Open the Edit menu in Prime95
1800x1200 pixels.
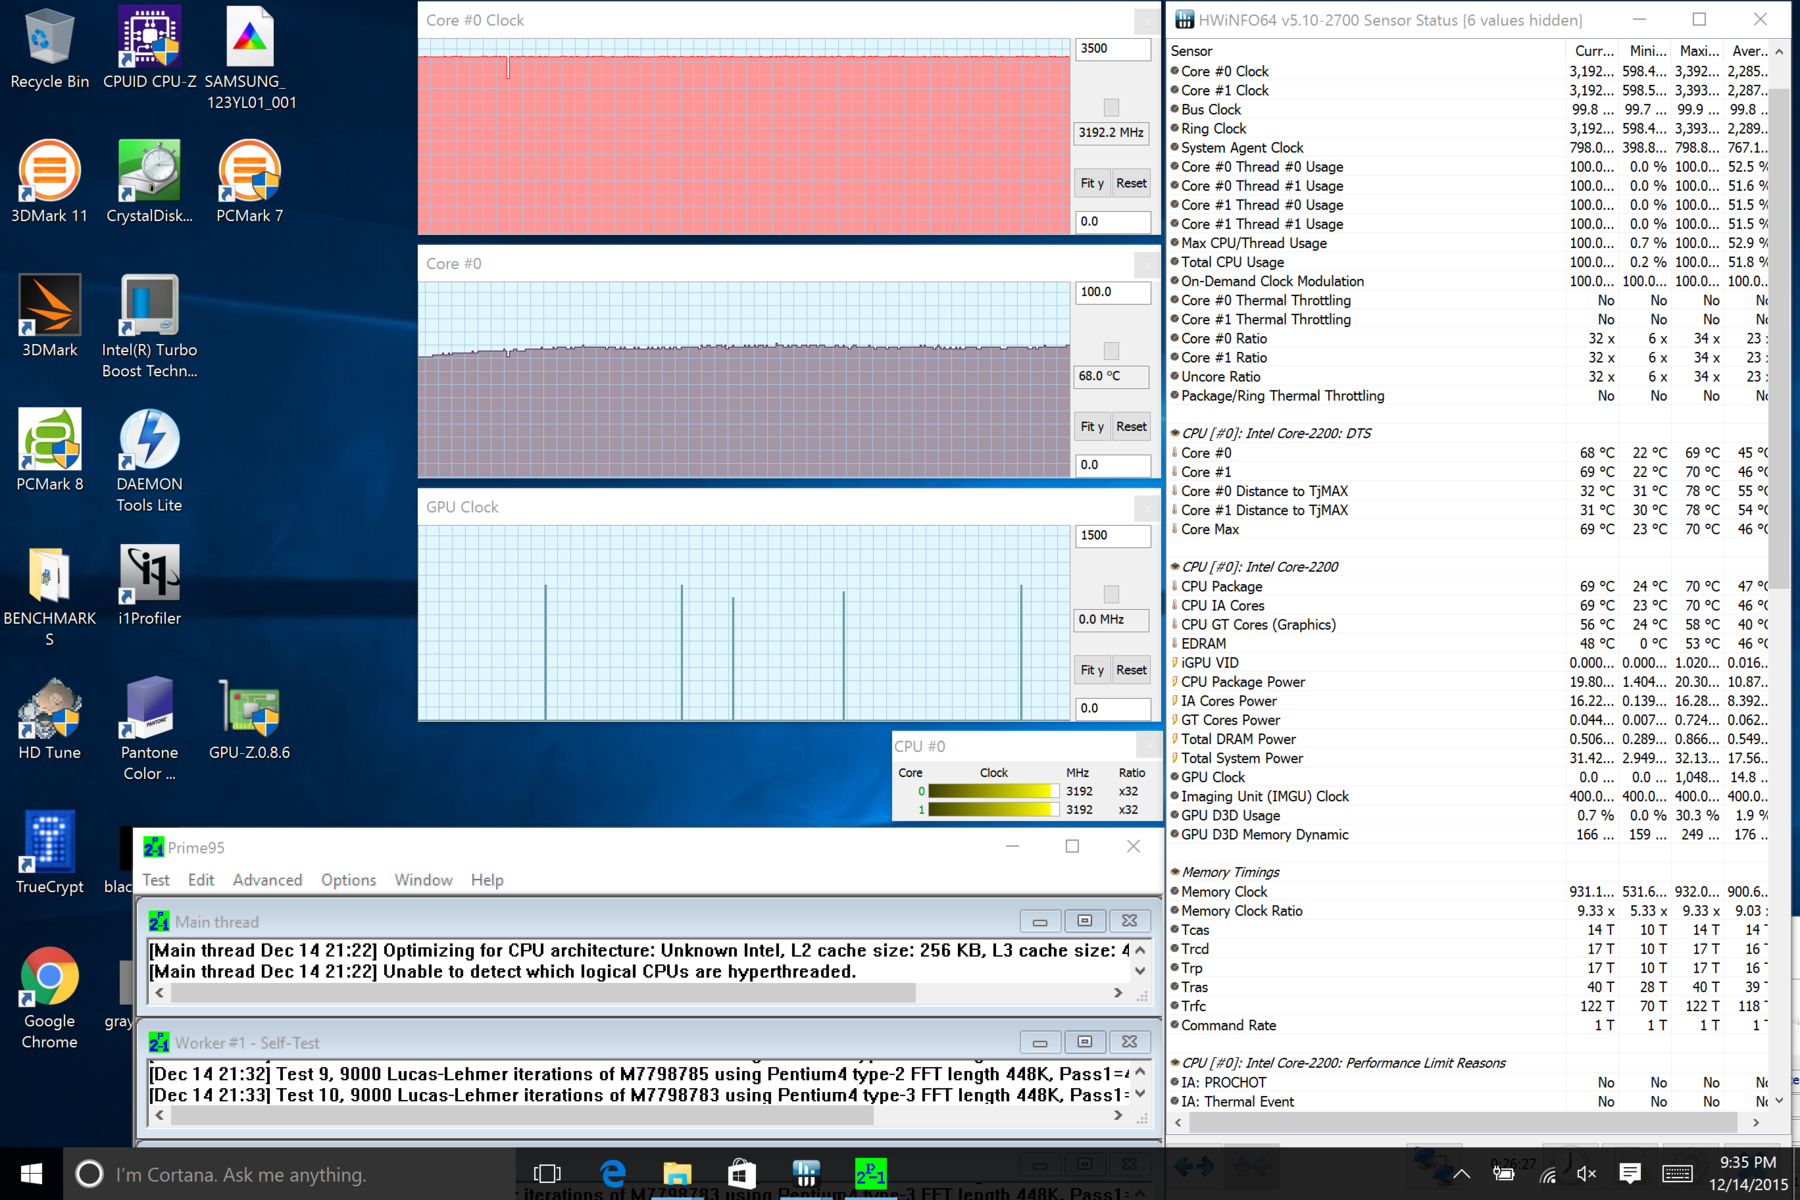(201, 880)
